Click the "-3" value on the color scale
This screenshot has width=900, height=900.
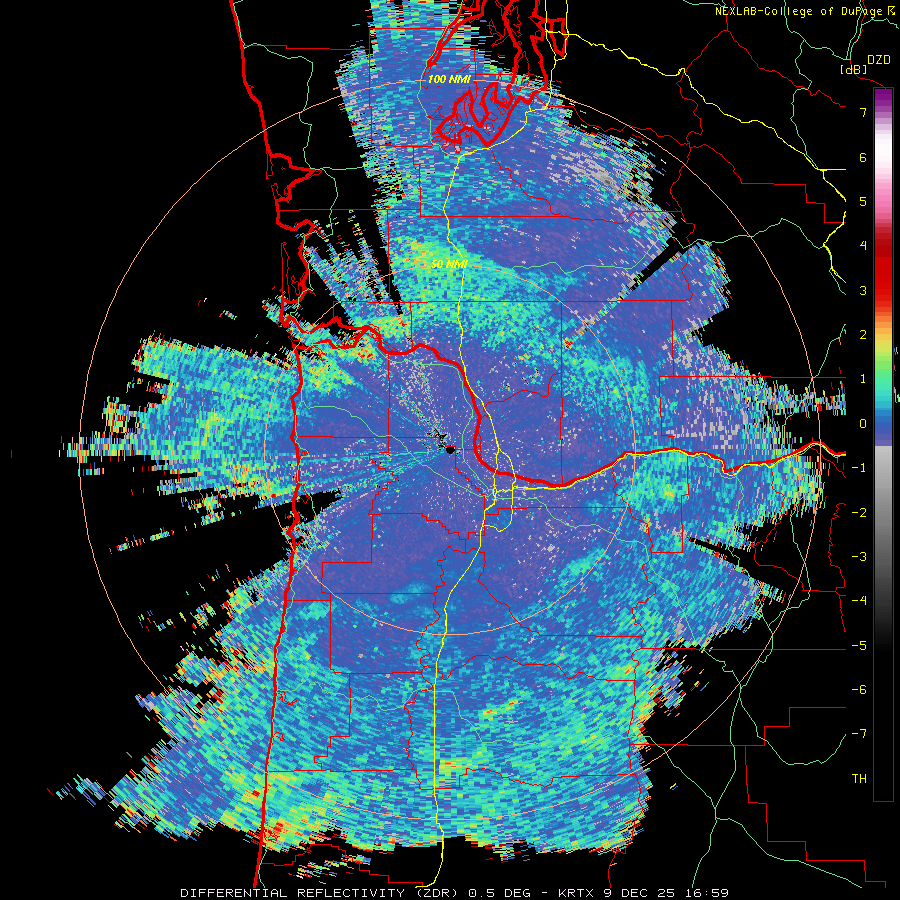pos(859,557)
